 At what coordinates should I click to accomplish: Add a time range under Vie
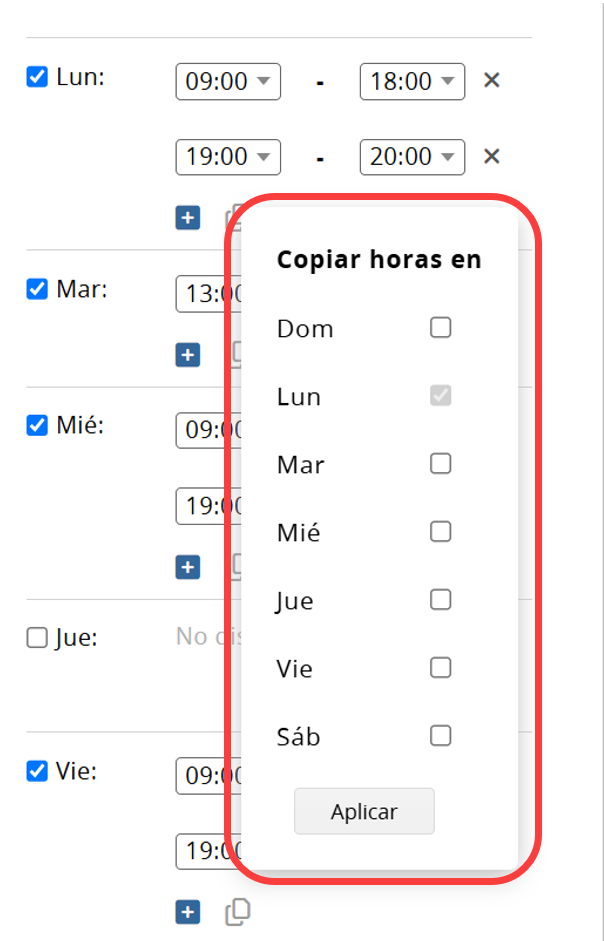(x=188, y=913)
